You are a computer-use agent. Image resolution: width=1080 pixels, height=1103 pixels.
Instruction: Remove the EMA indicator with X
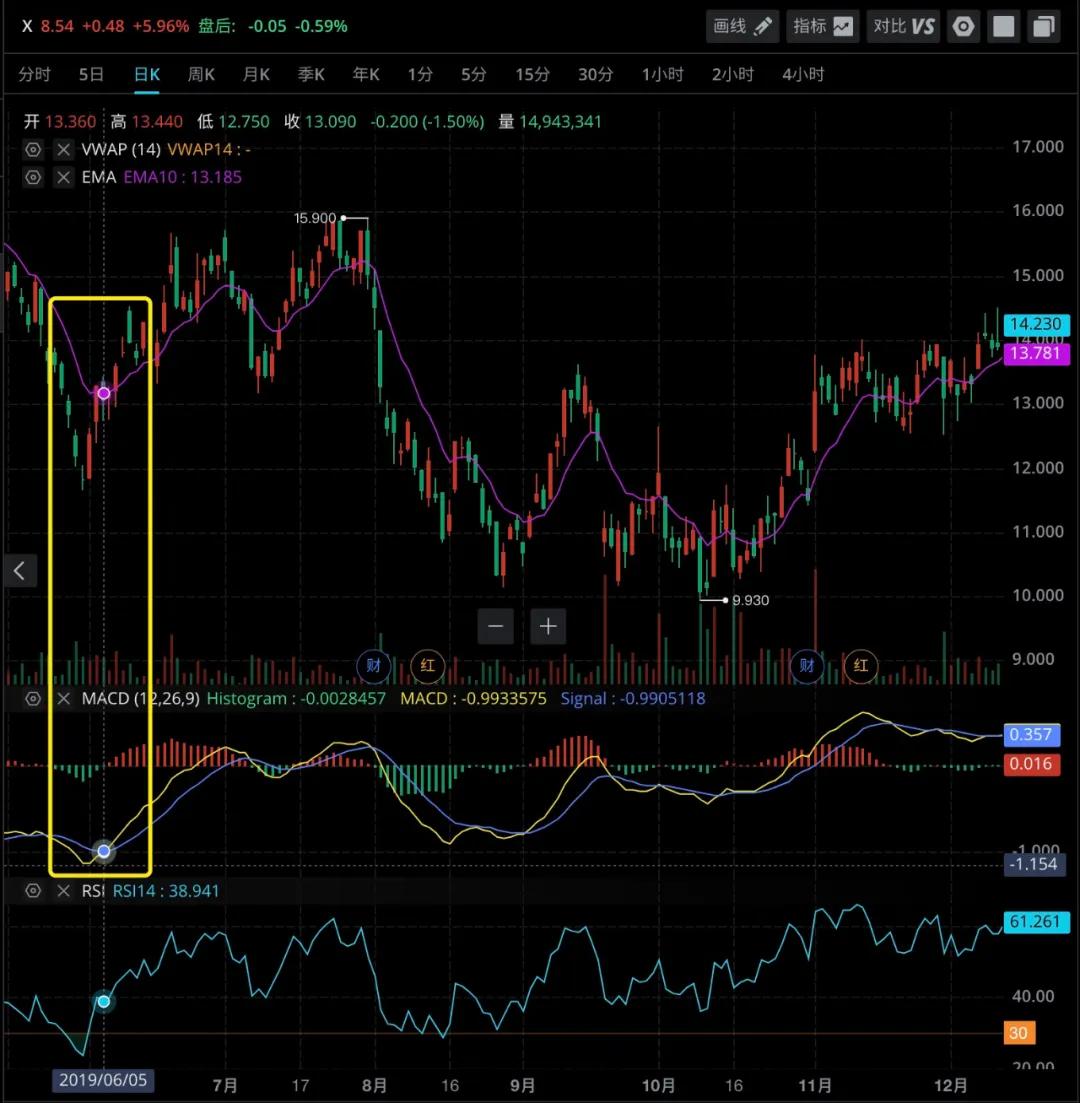(64, 177)
